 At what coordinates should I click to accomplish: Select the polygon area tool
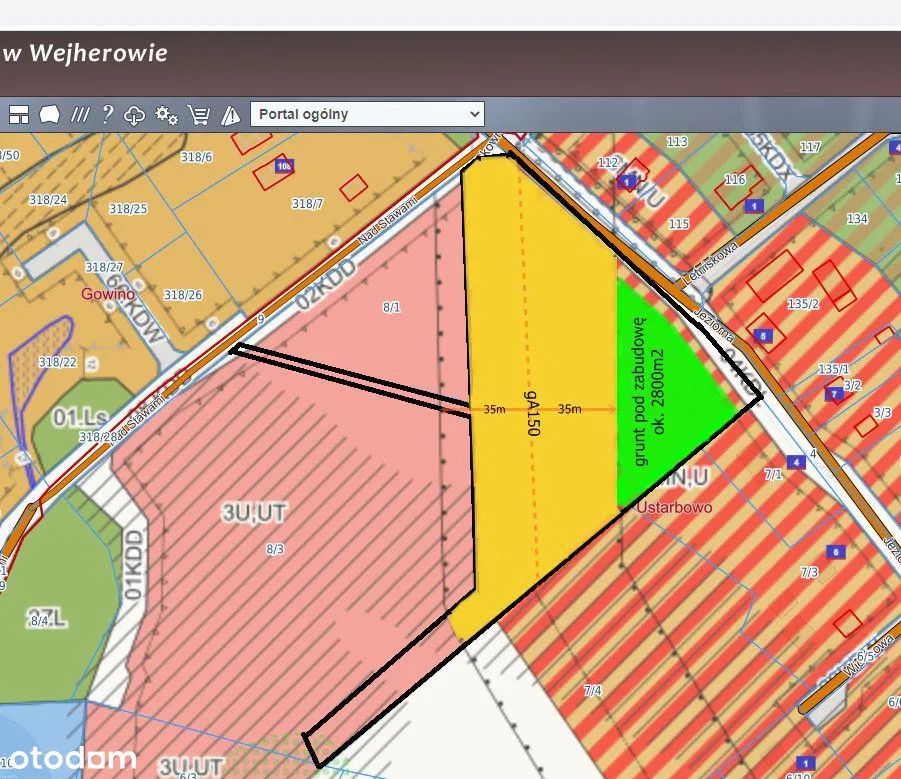tap(48, 115)
